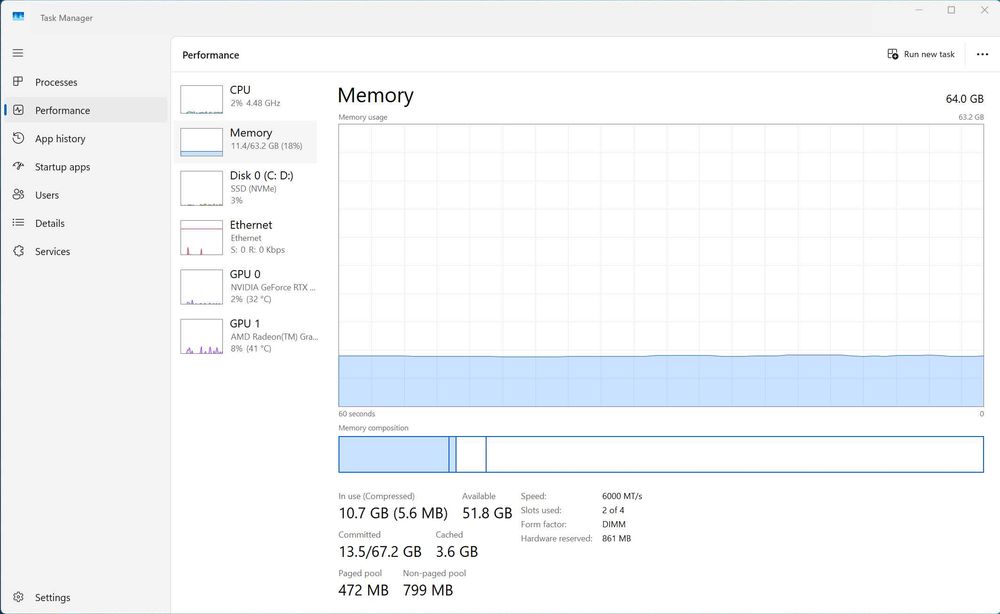Click the standby segment of memory composition

pos(471,455)
